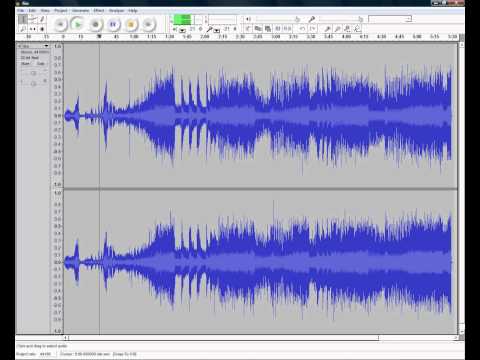Viewport: 480px width, 360px height.
Task: Adjust the track pan slider
Action: (x=33, y=83)
